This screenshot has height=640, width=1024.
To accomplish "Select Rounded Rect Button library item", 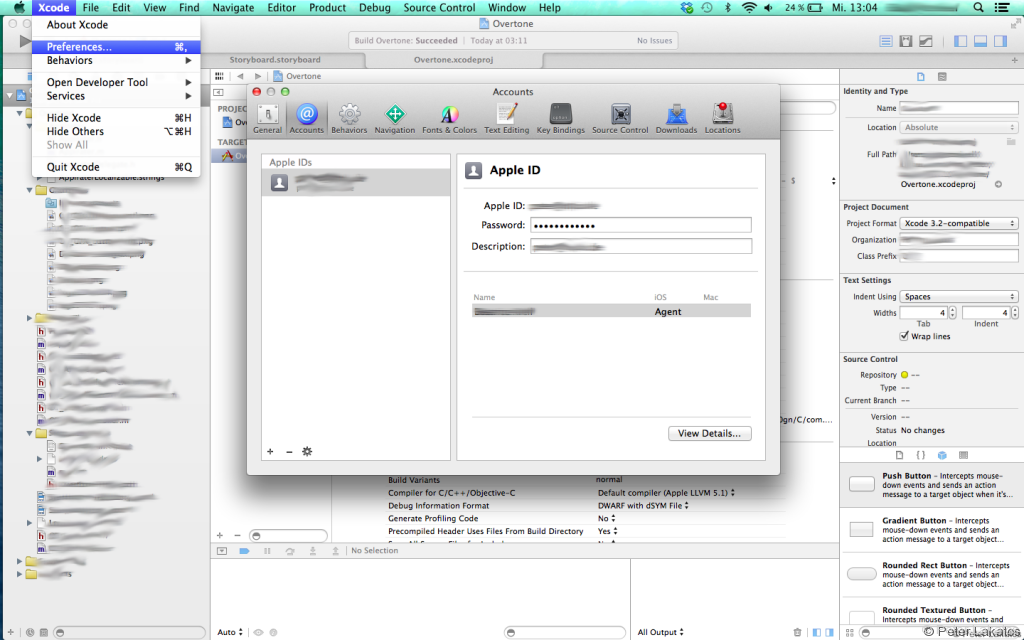I will (x=932, y=575).
